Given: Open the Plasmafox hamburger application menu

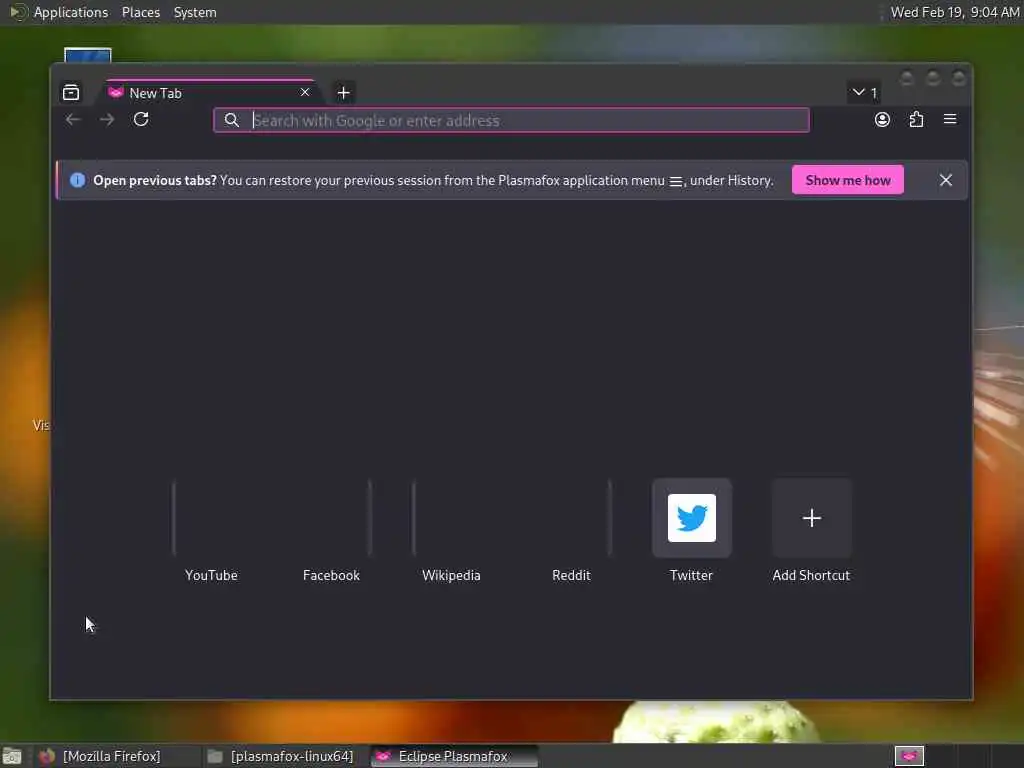Looking at the screenshot, I should 950,120.
